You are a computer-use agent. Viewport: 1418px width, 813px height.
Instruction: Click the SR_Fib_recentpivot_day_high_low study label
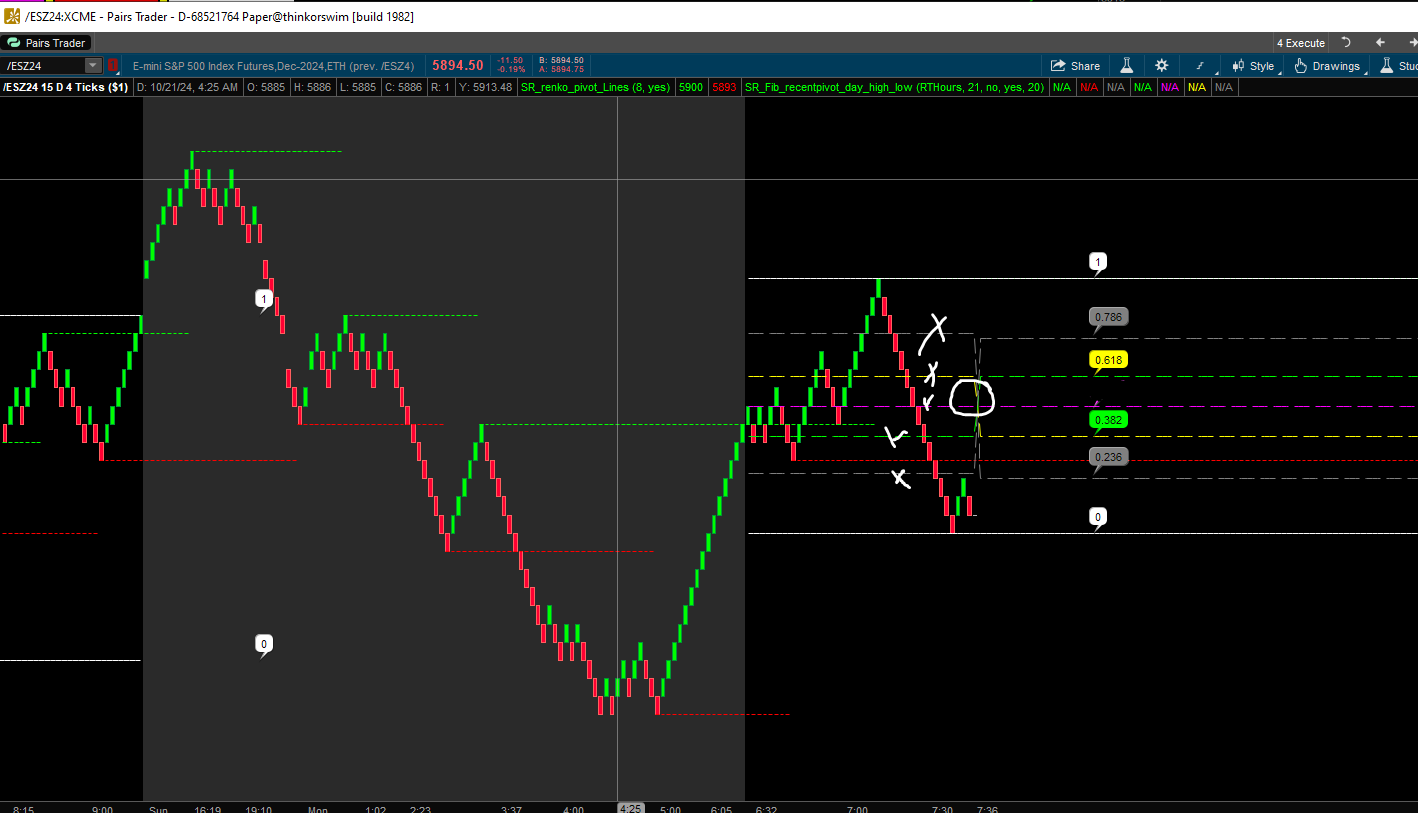tap(895, 88)
